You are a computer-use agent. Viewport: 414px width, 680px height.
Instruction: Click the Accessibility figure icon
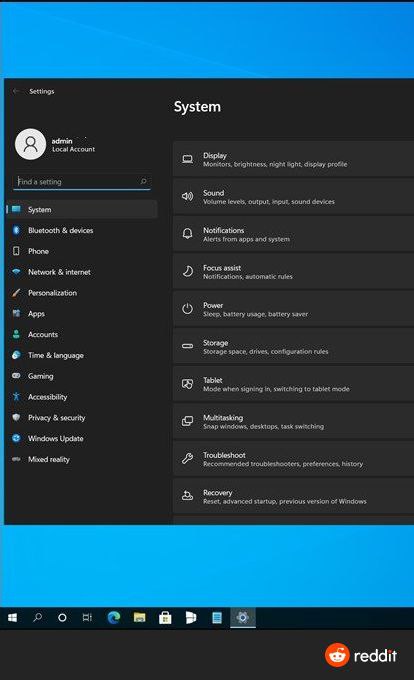(16, 396)
